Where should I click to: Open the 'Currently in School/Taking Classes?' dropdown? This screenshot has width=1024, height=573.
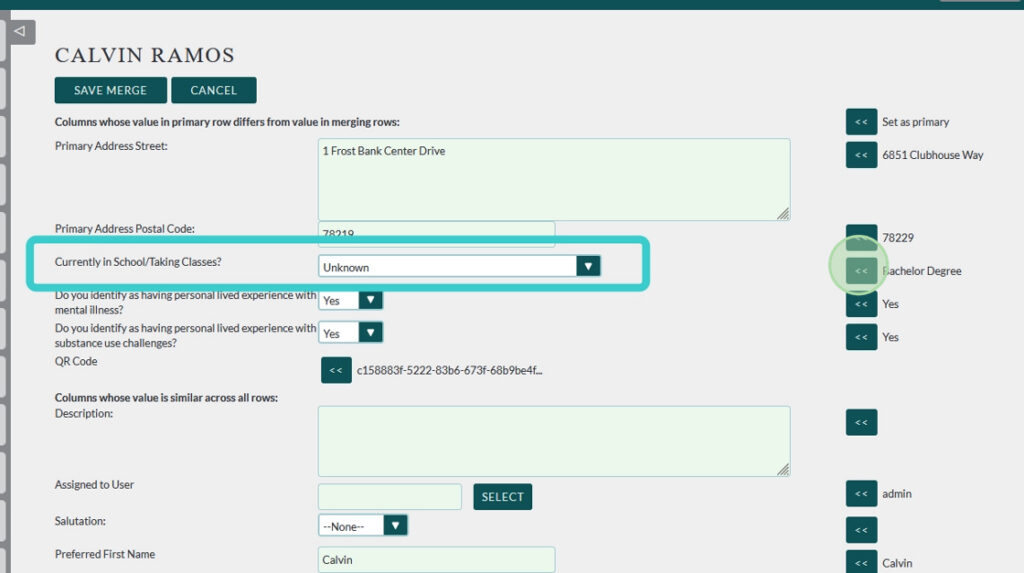click(459, 267)
